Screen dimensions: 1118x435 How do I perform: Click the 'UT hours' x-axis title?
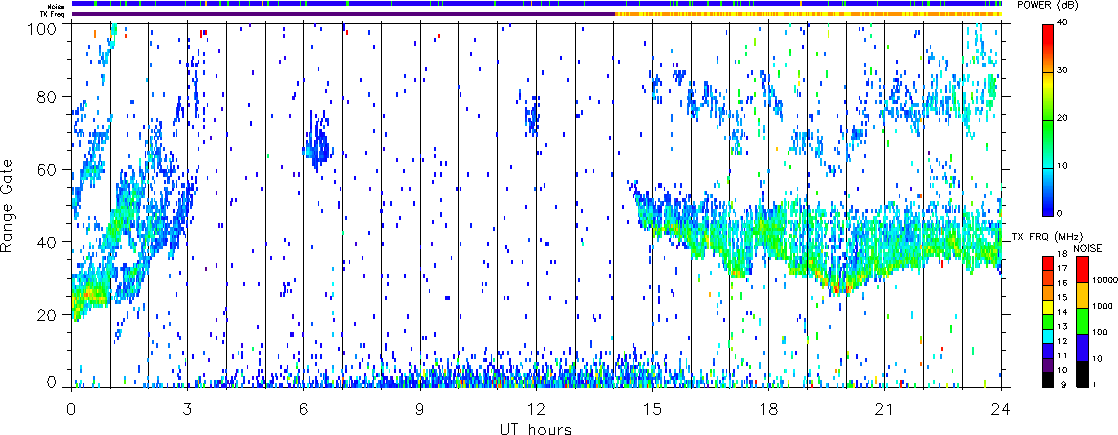tap(535, 428)
